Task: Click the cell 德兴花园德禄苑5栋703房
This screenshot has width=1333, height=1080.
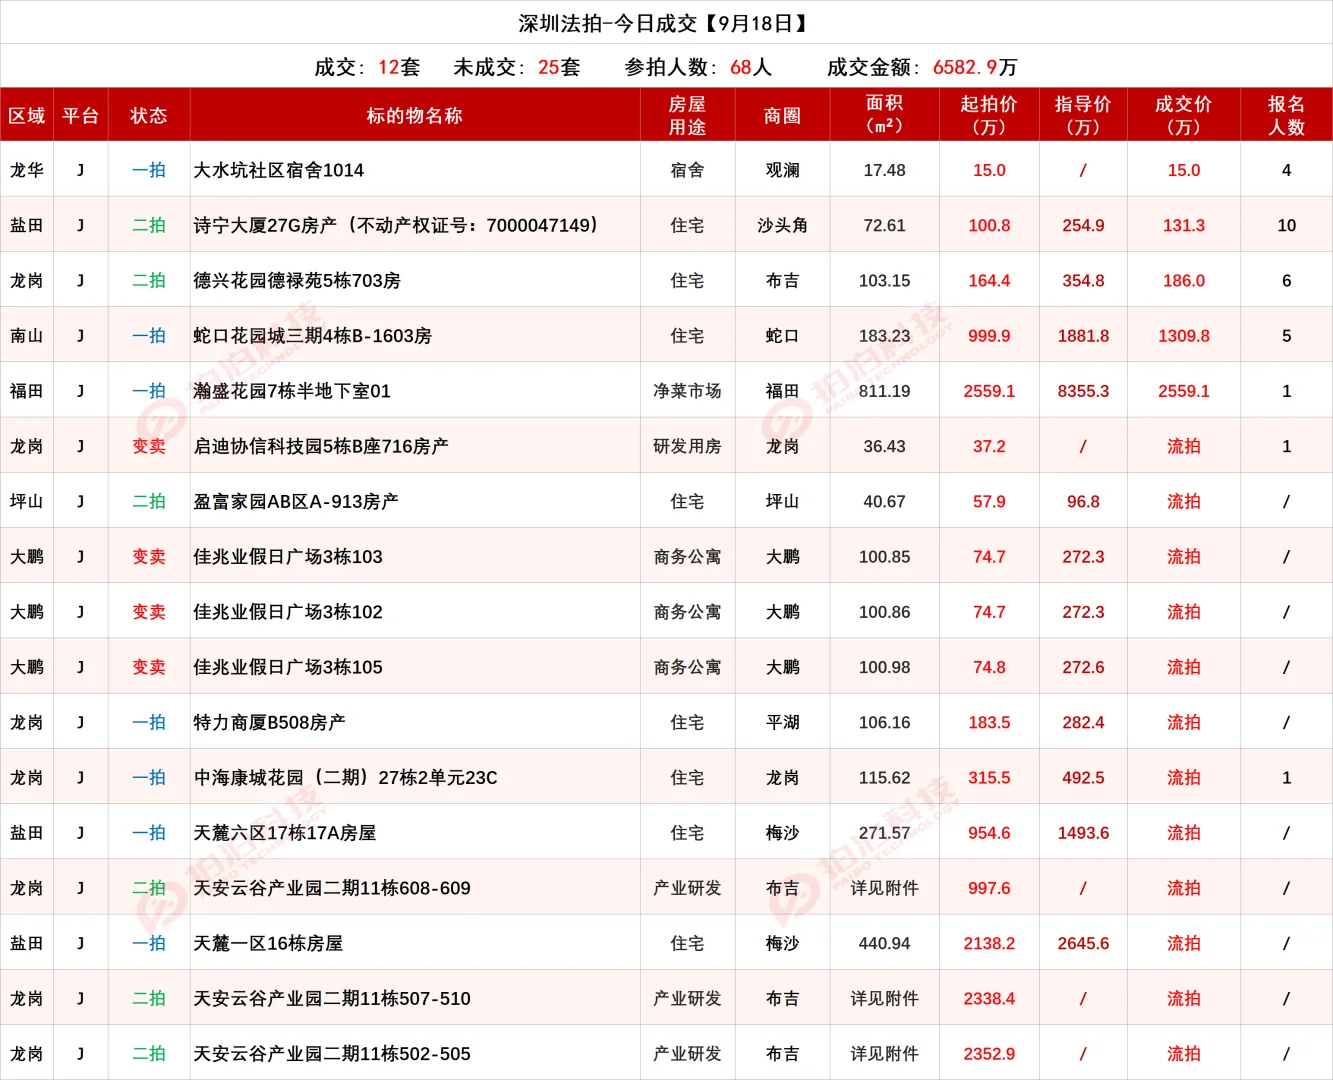Action: [x=415, y=280]
